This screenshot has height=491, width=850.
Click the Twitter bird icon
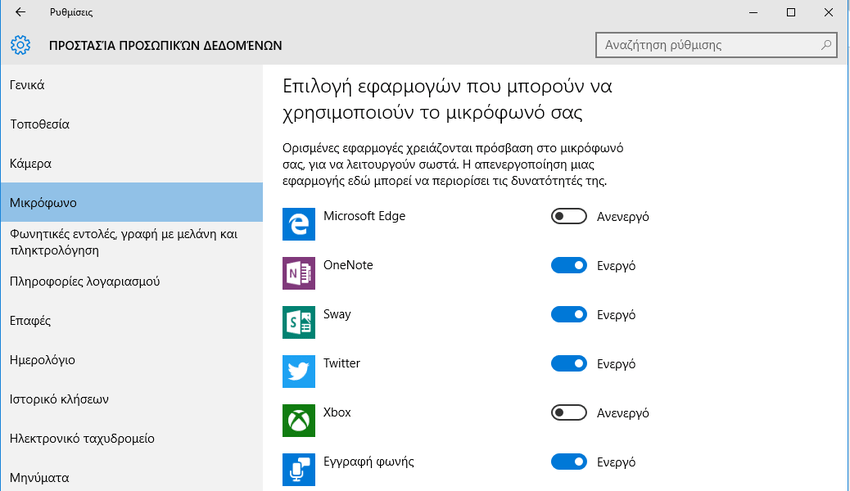coord(299,371)
